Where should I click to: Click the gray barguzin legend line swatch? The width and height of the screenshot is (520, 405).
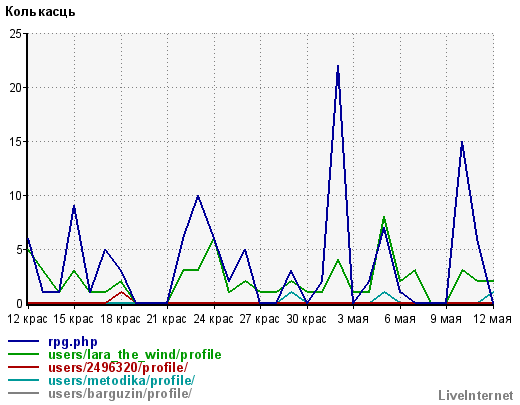click(23, 393)
